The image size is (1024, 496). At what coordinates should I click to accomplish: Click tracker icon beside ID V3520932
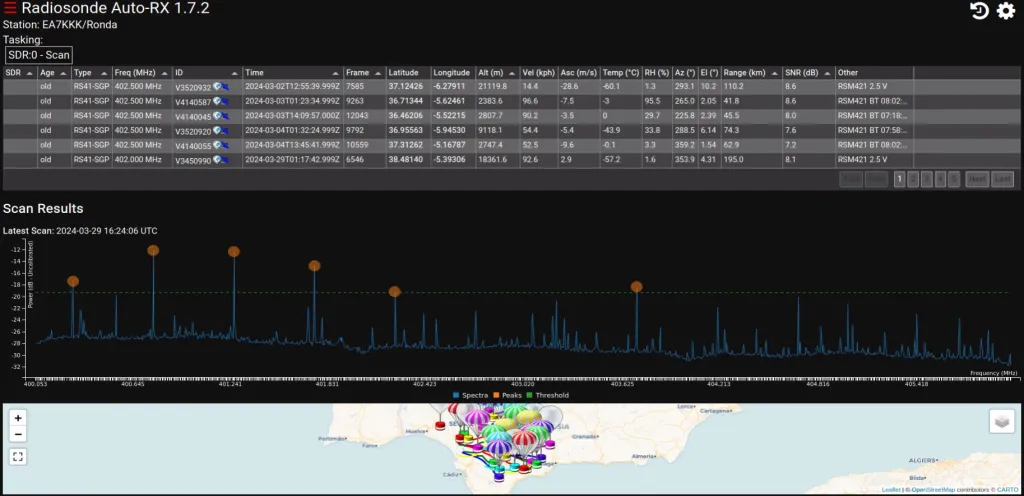221,86
